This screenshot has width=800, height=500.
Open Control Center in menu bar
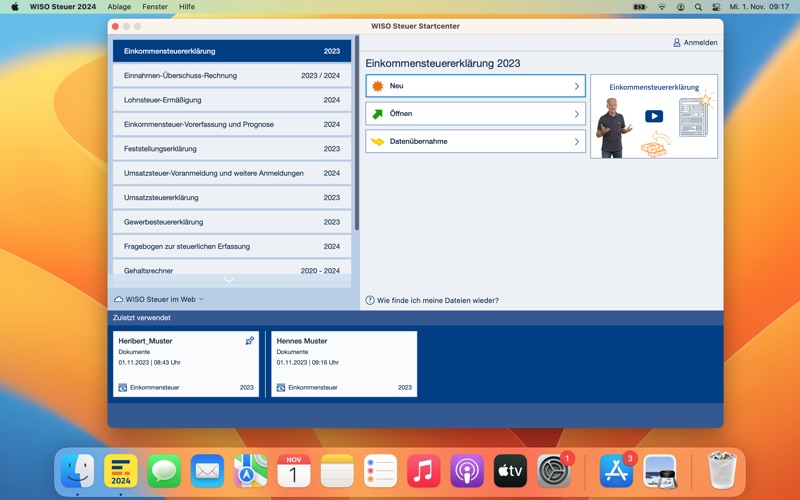point(716,7)
